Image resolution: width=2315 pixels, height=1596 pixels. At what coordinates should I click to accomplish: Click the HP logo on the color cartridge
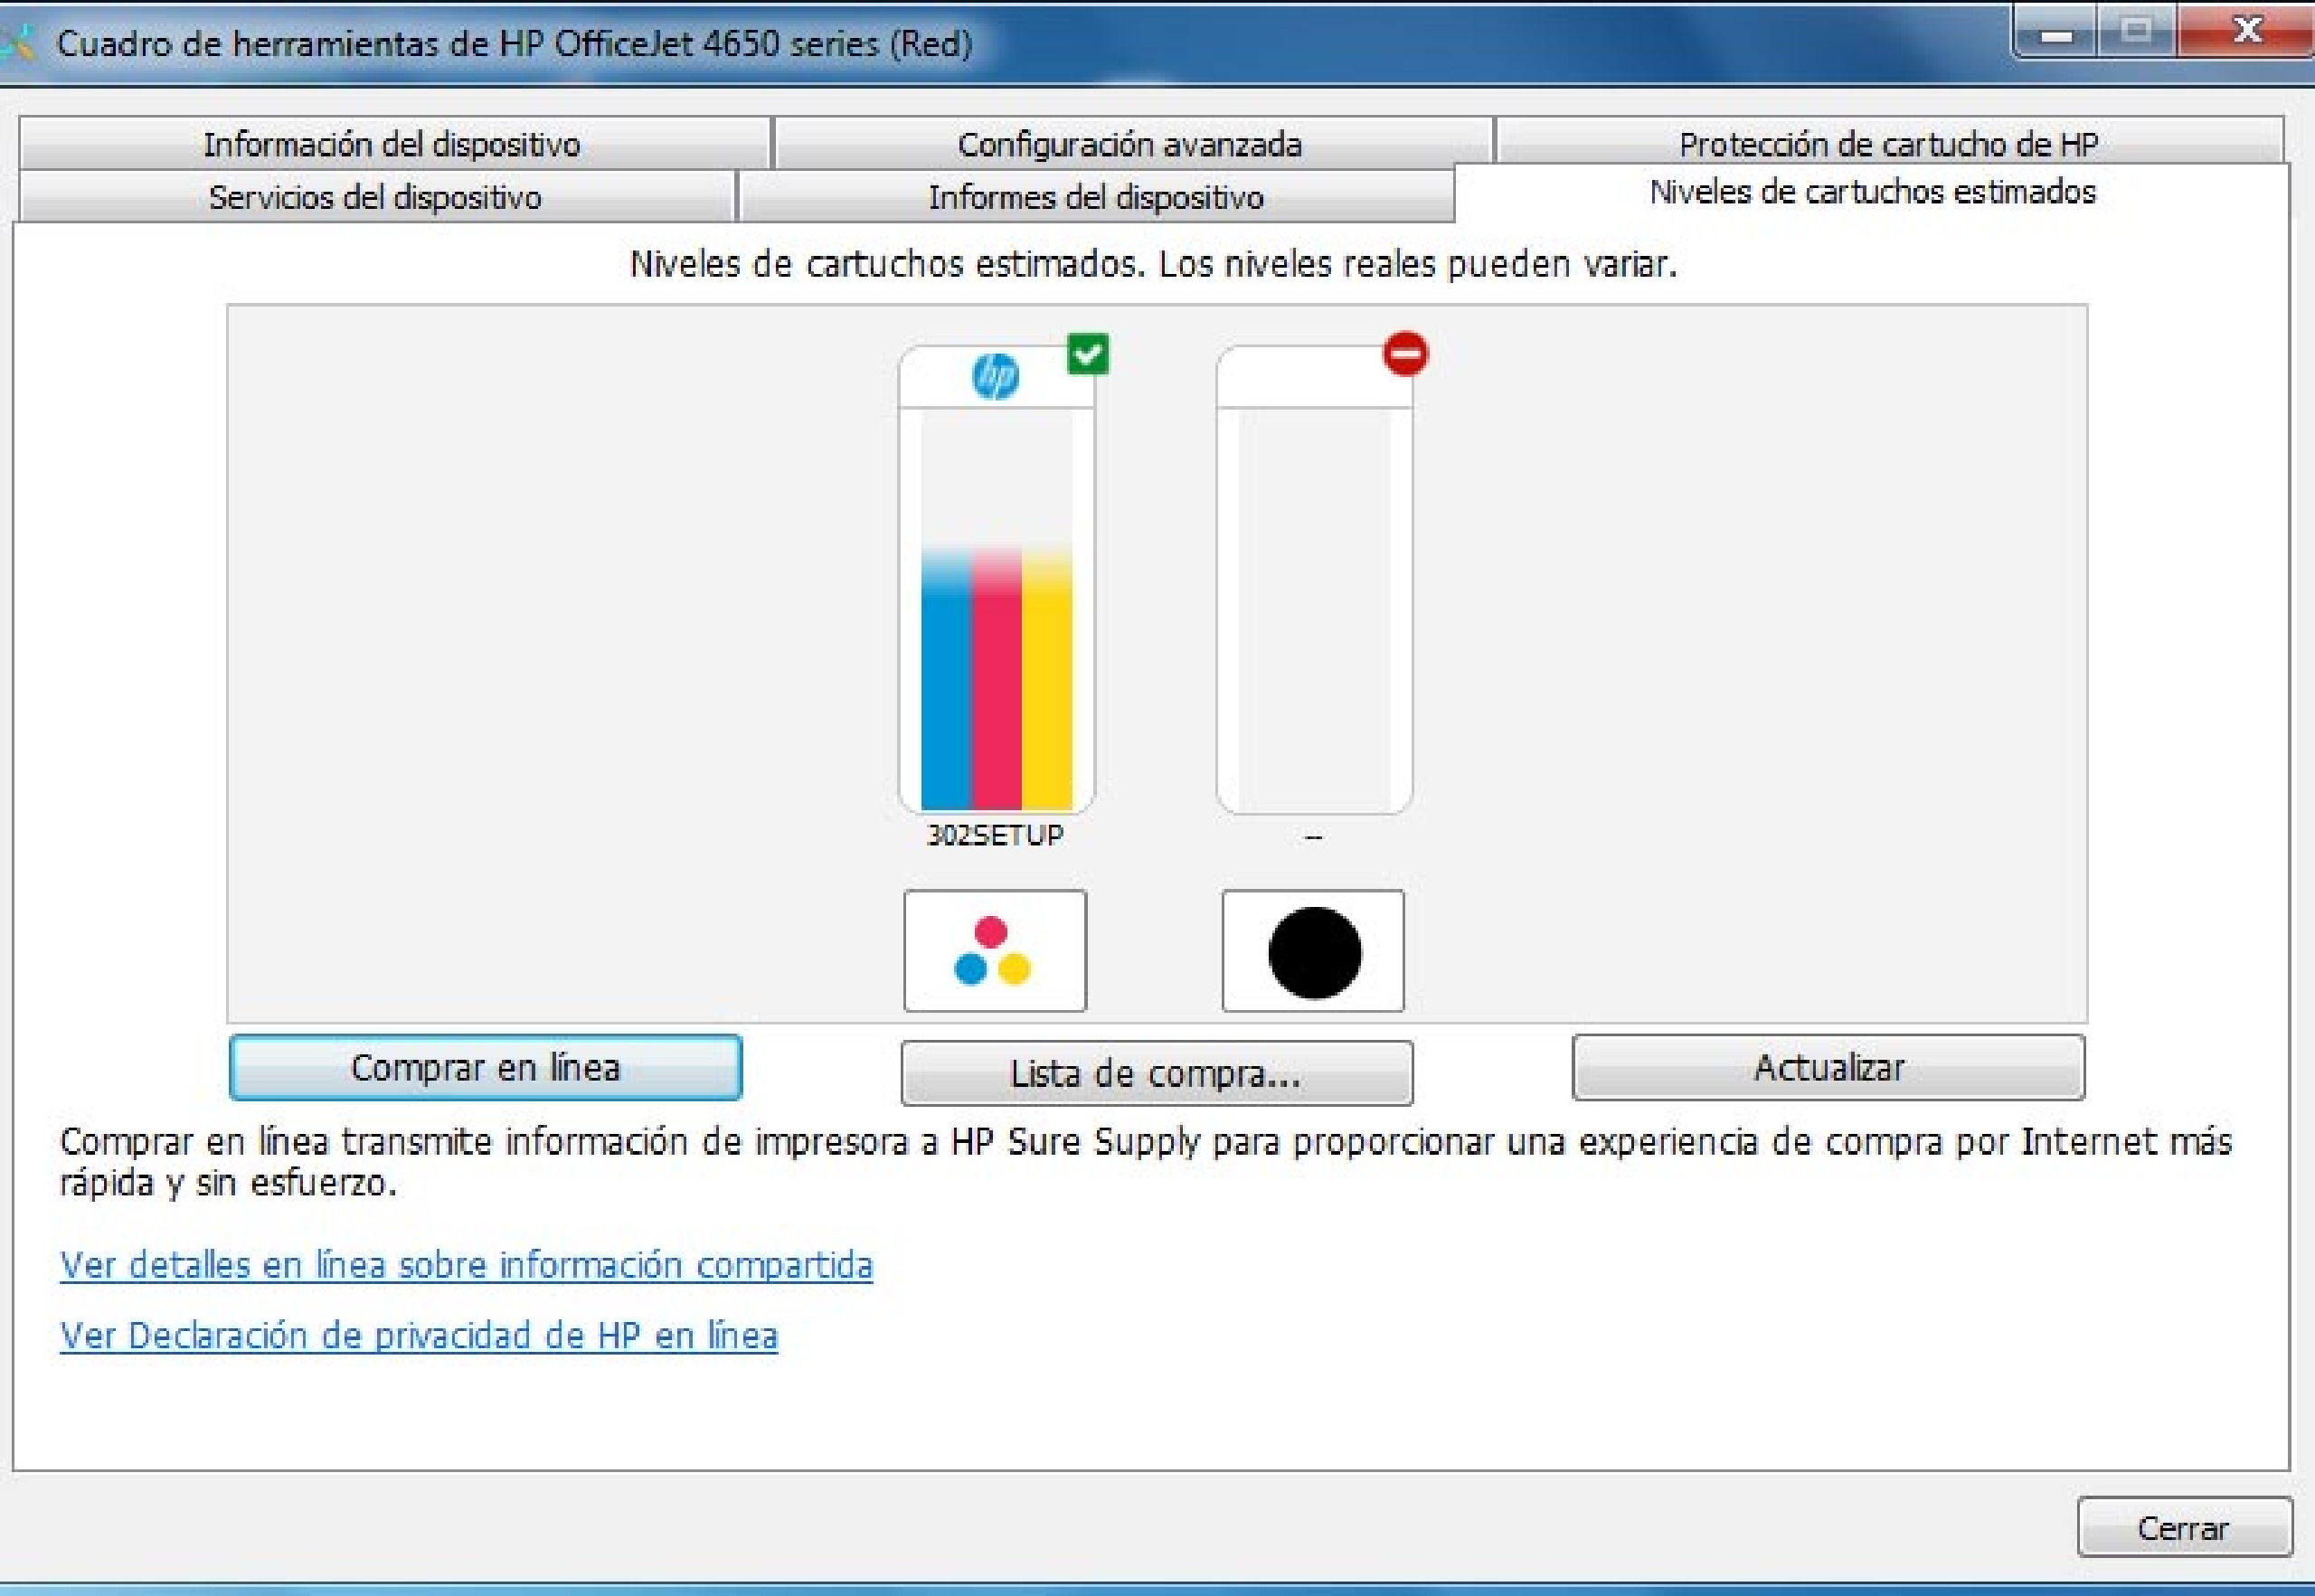tap(995, 376)
